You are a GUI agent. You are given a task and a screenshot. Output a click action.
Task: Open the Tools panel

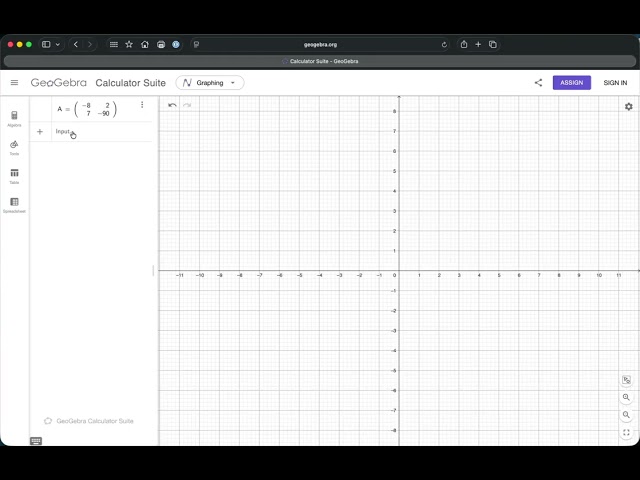(x=14, y=148)
